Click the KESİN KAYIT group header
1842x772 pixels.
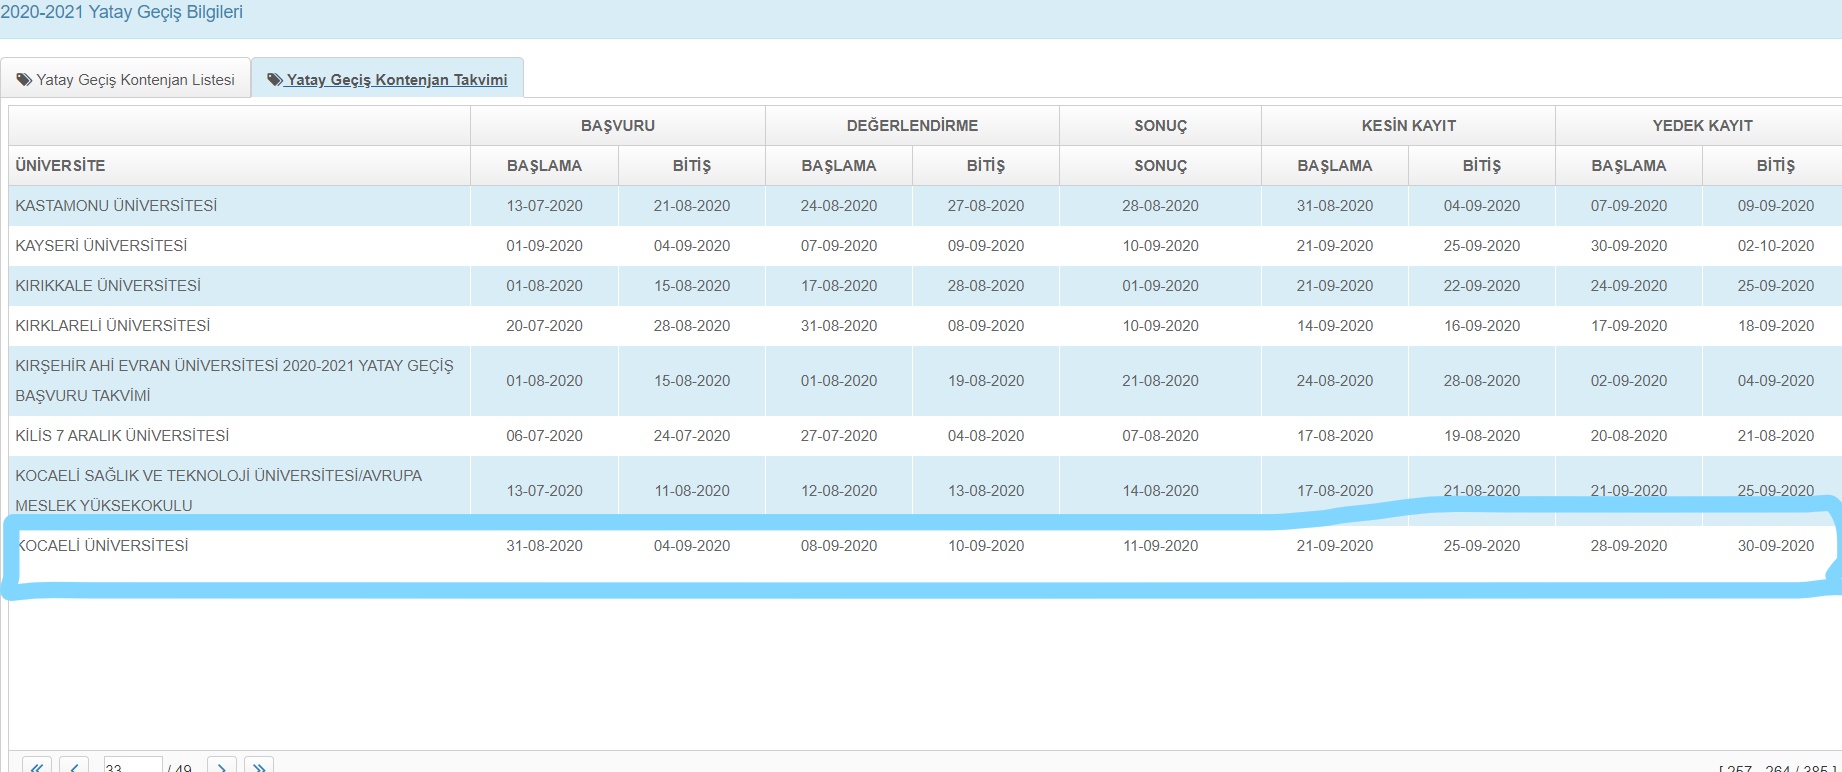[1408, 125]
